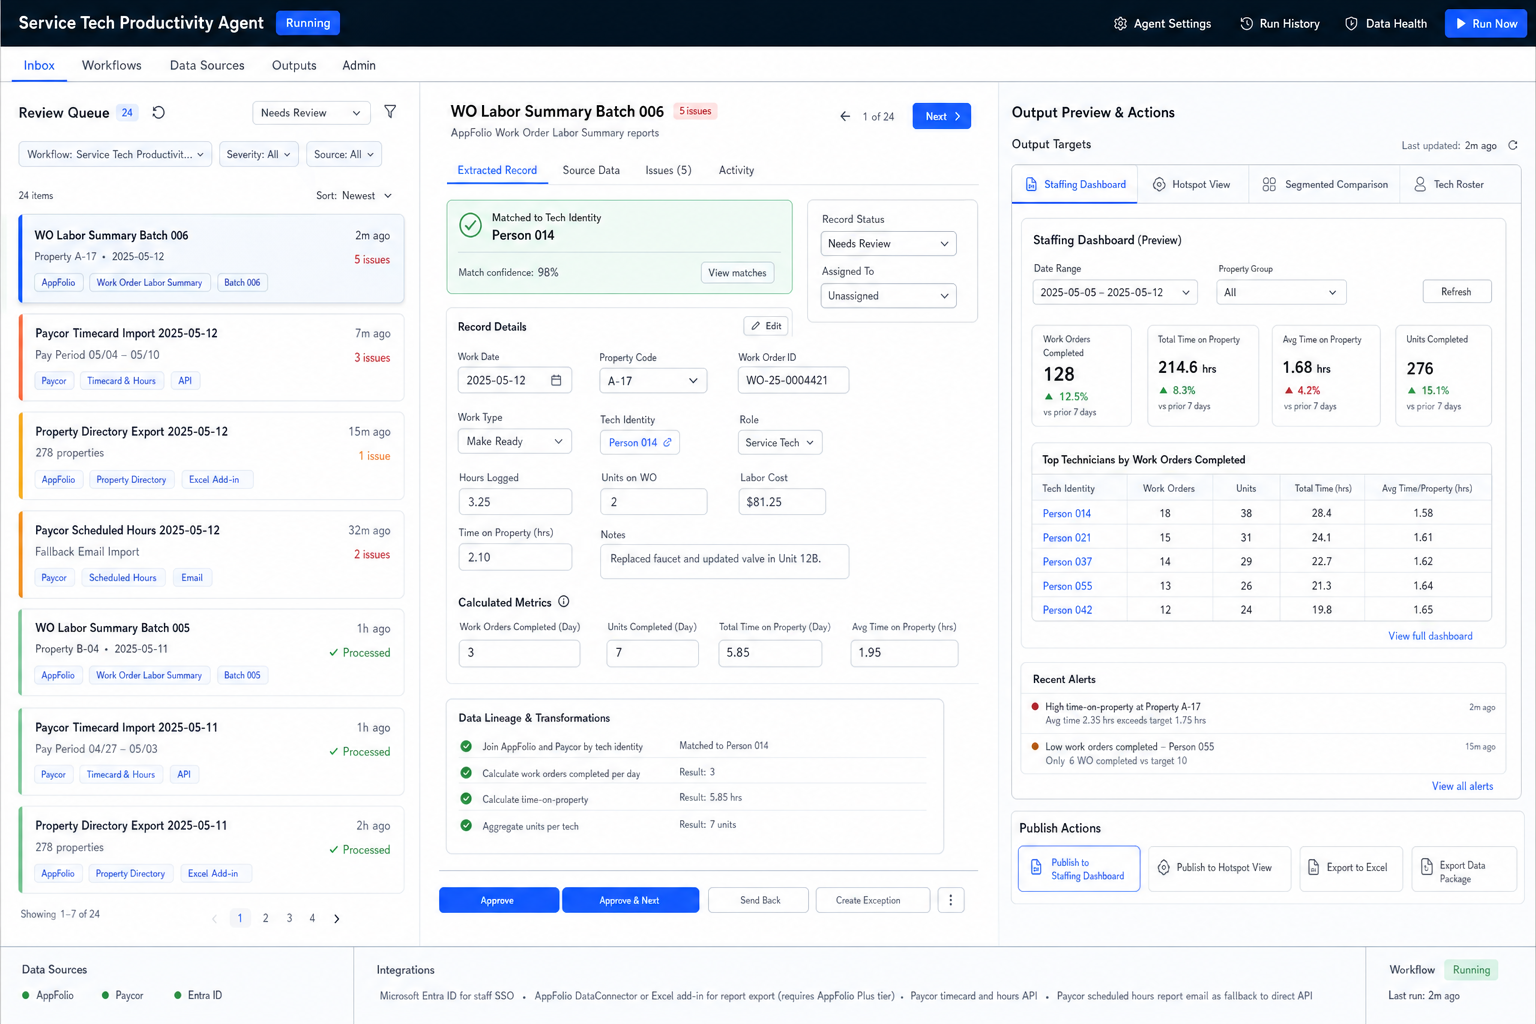Open the Workflow filter dropdown
The width and height of the screenshot is (1536, 1024).
(x=115, y=155)
